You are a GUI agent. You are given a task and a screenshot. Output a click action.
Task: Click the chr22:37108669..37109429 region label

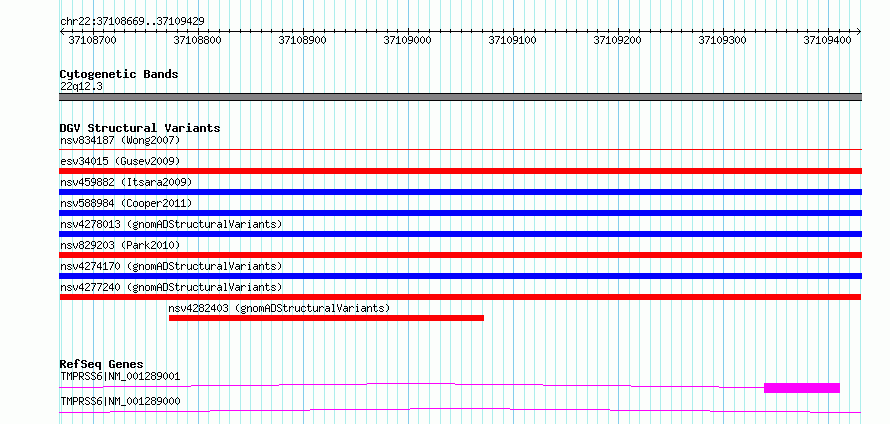pos(132,22)
